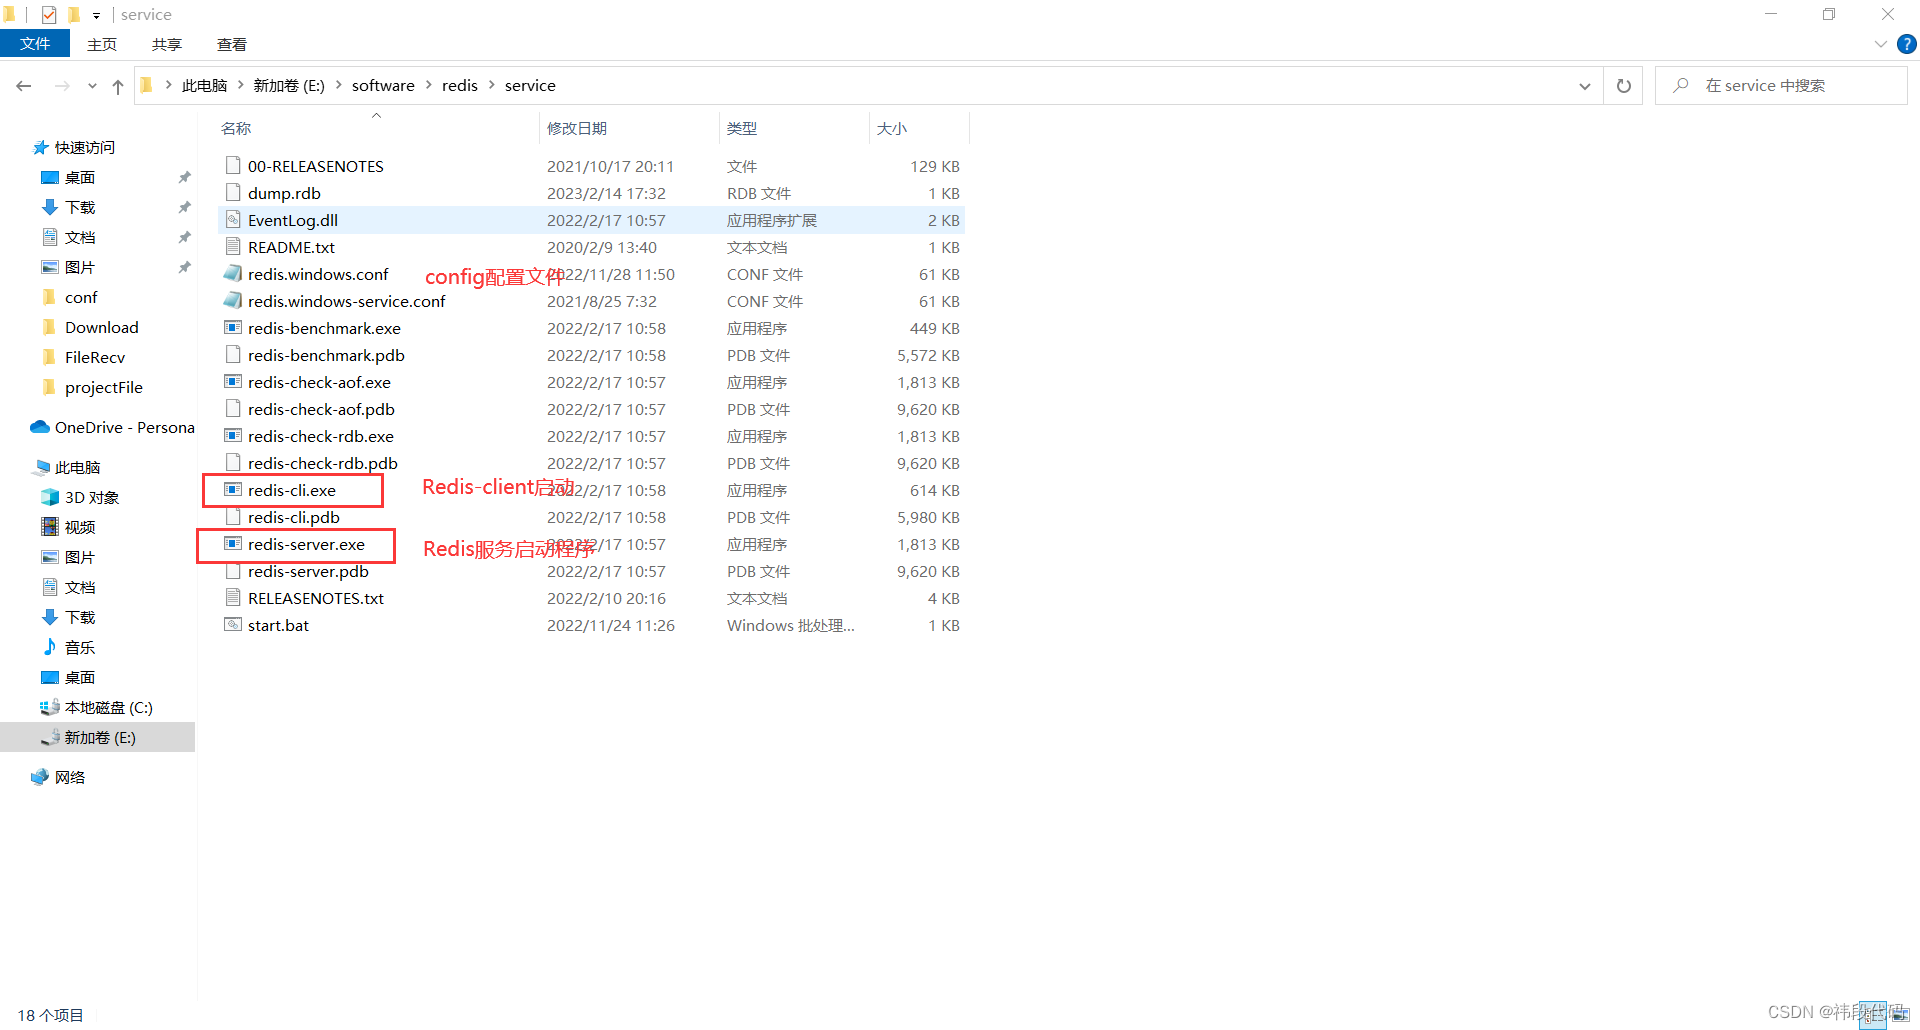Select the 00-RELEASENOTES file icon
This screenshot has height=1030, width=1920.
click(233, 166)
